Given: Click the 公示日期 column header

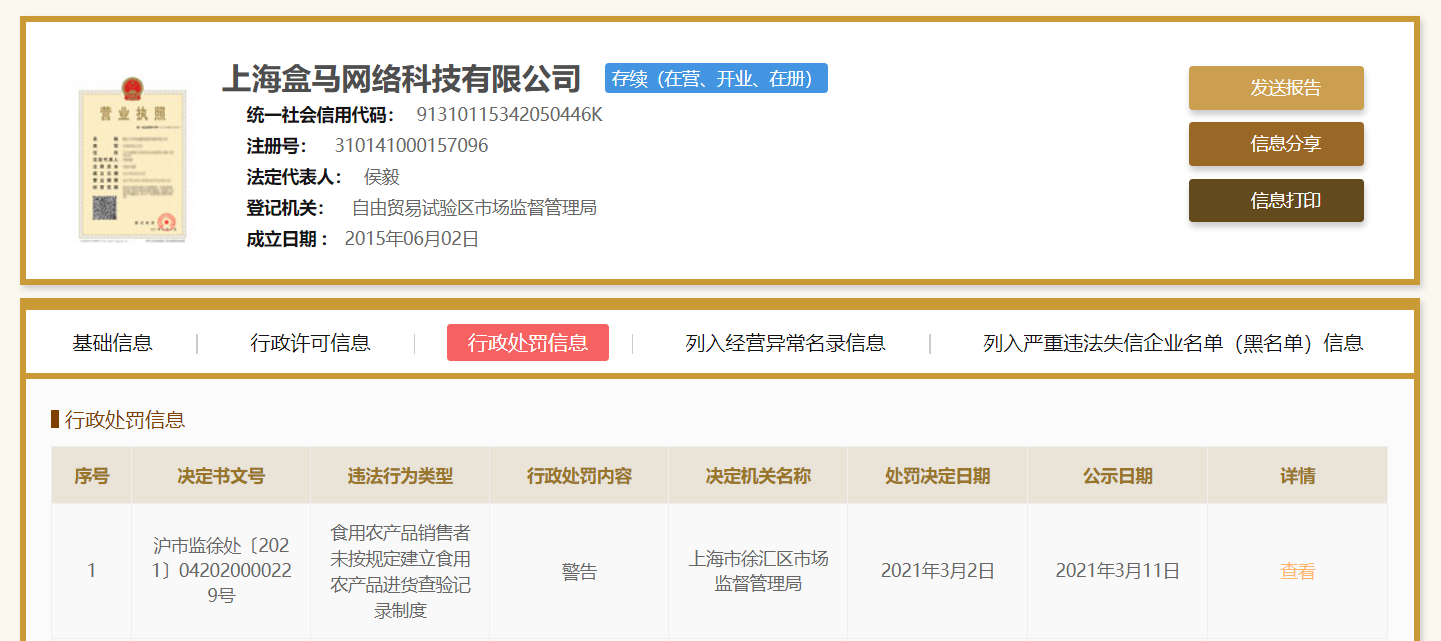Looking at the screenshot, I should pyautogui.click(x=1117, y=476).
